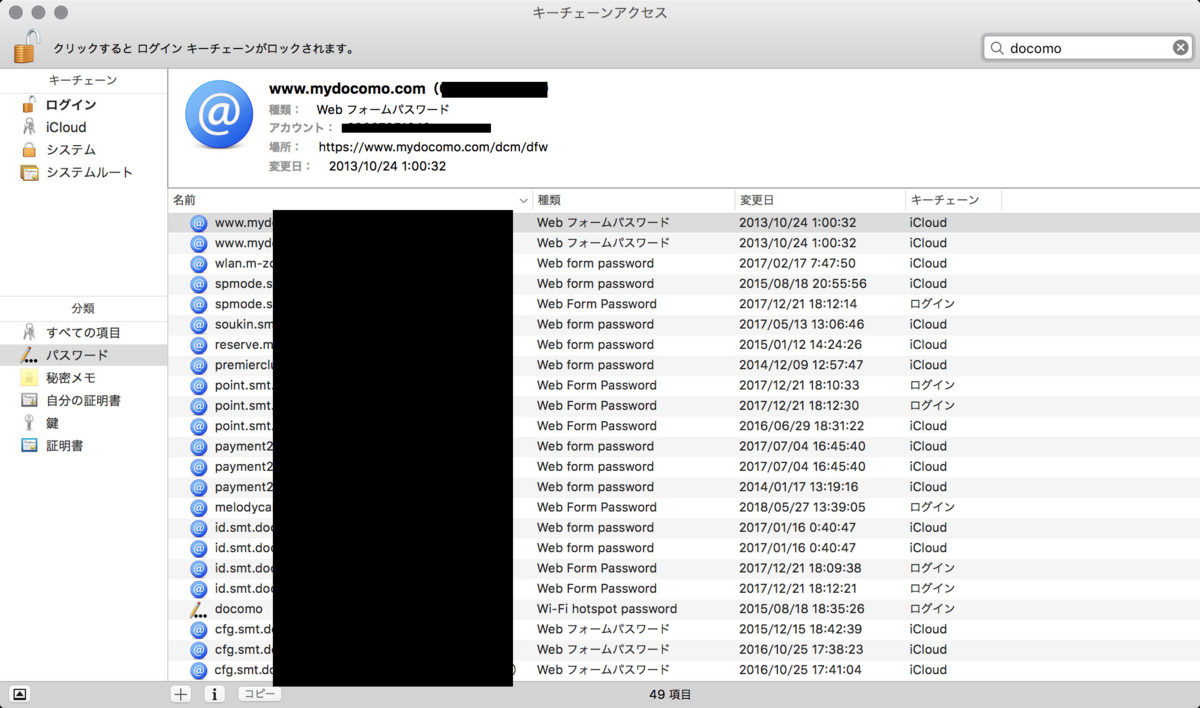Open the 秘密メモ category
Image resolution: width=1200 pixels, height=708 pixels.
tap(71, 378)
